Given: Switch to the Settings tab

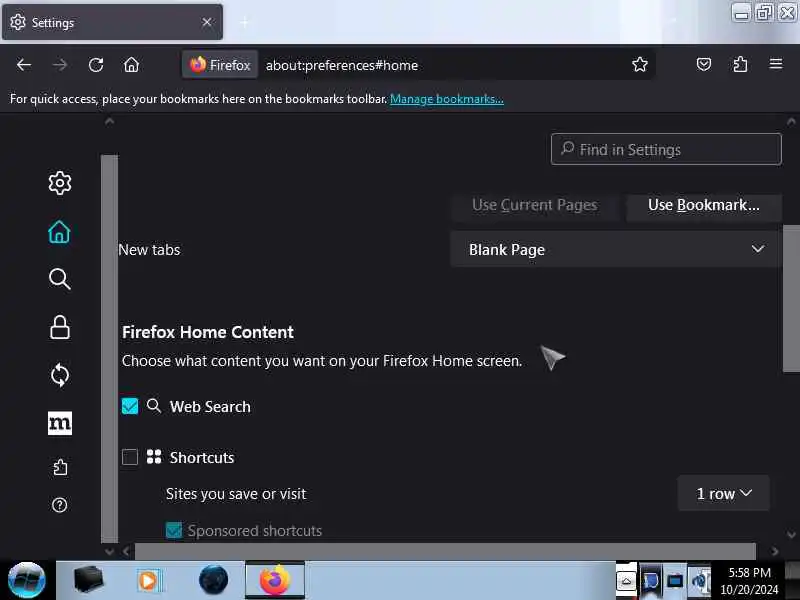Looking at the screenshot, I should click(112, 22).
